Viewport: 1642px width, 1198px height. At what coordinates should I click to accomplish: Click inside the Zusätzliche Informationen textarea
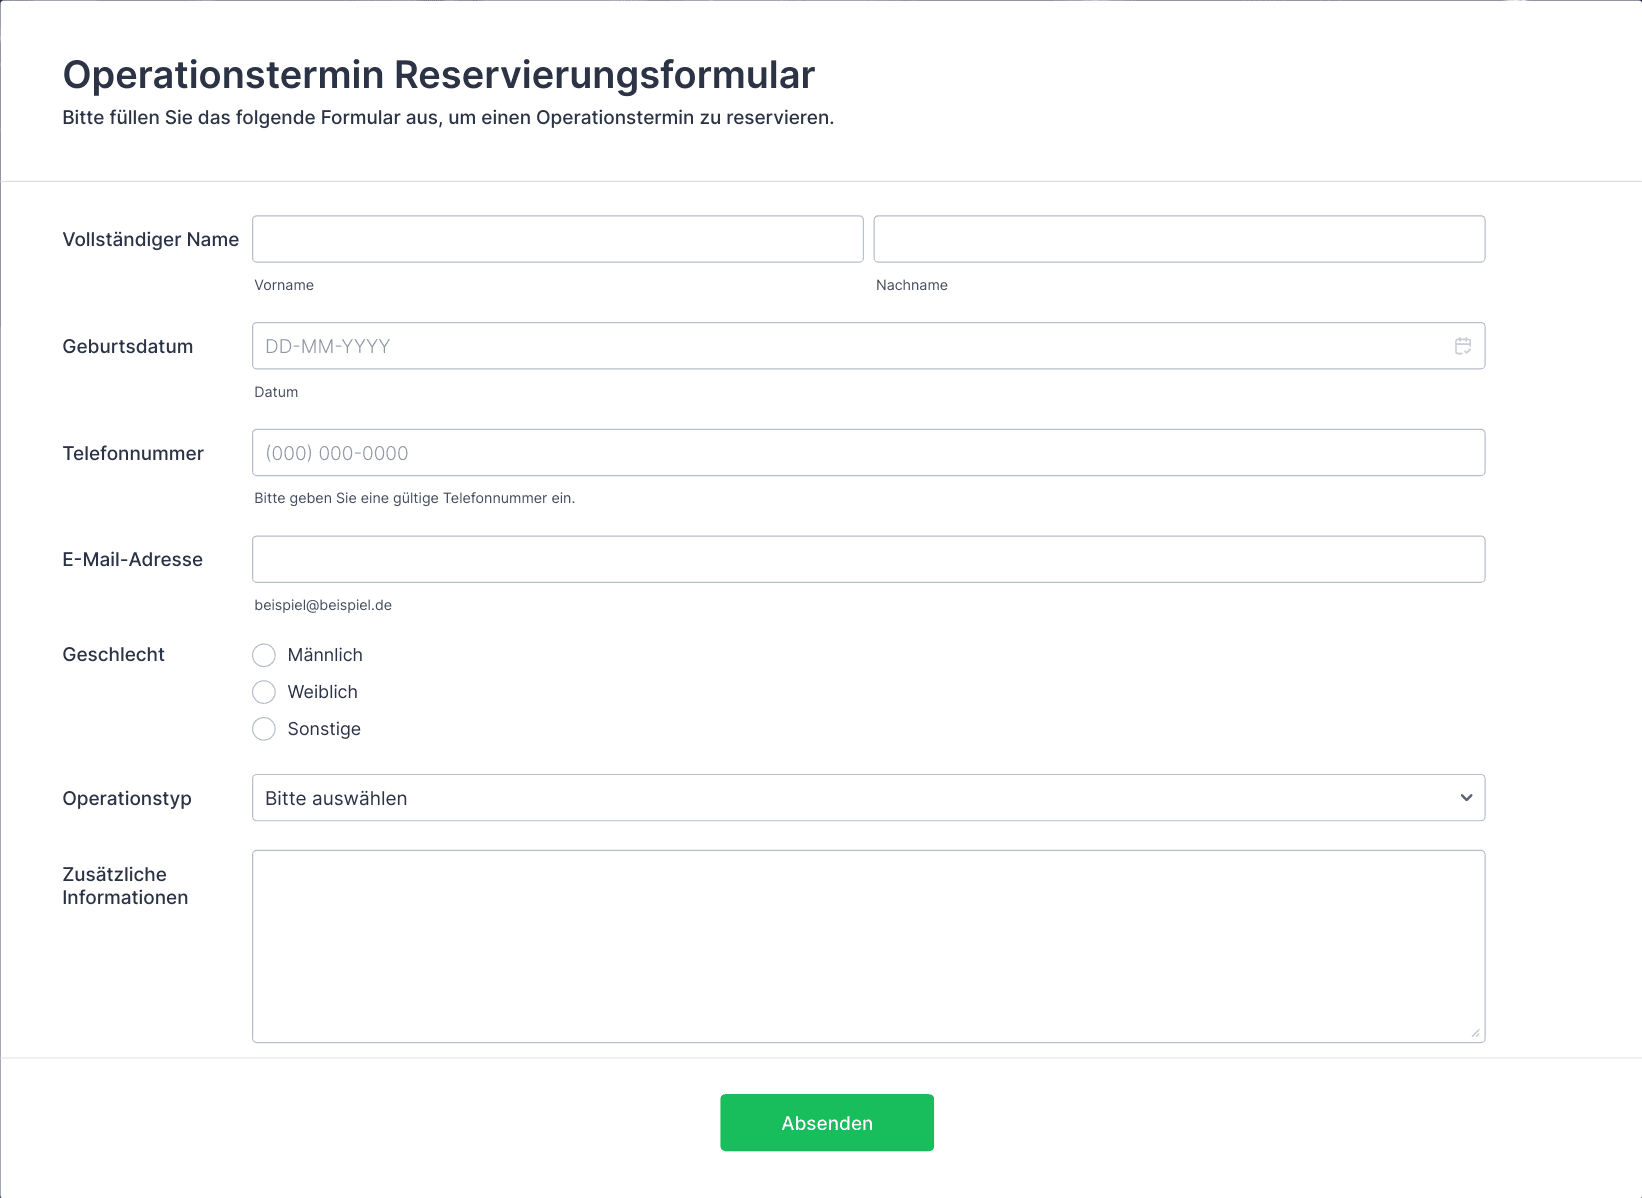point(867,946)
